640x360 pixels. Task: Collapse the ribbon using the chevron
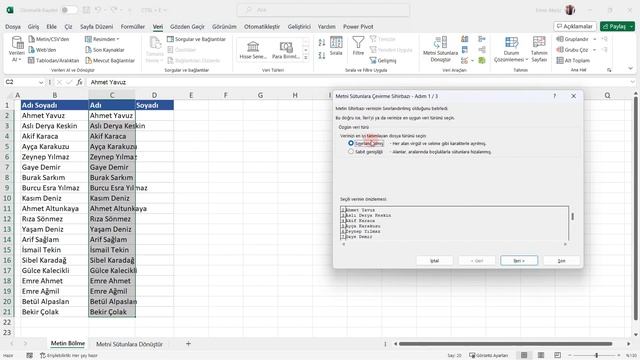coord(631,69)
